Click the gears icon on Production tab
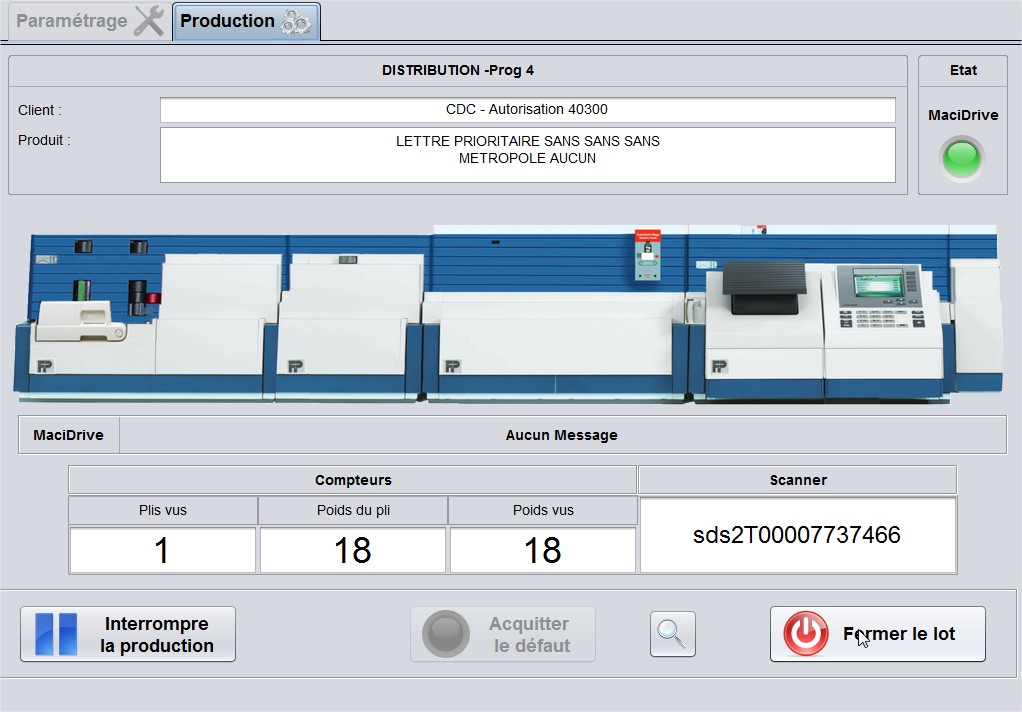Image resolution: width=1022 pixels, height=712 pixels. (295, 22)
